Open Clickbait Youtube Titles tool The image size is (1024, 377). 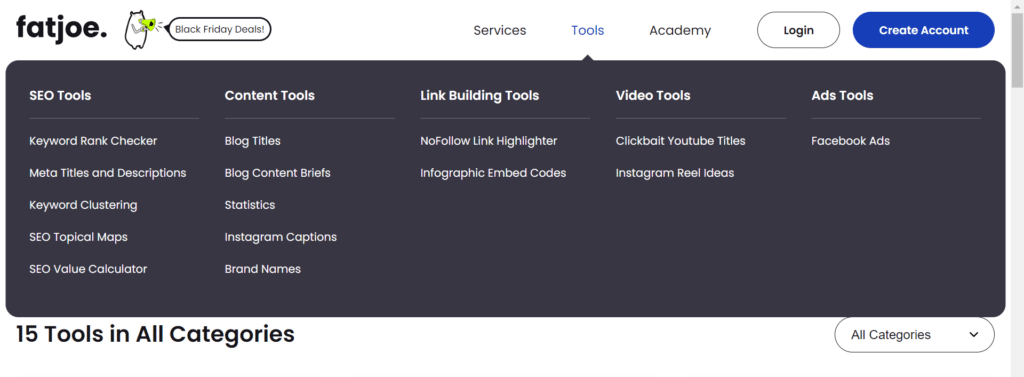coord(680,141)
